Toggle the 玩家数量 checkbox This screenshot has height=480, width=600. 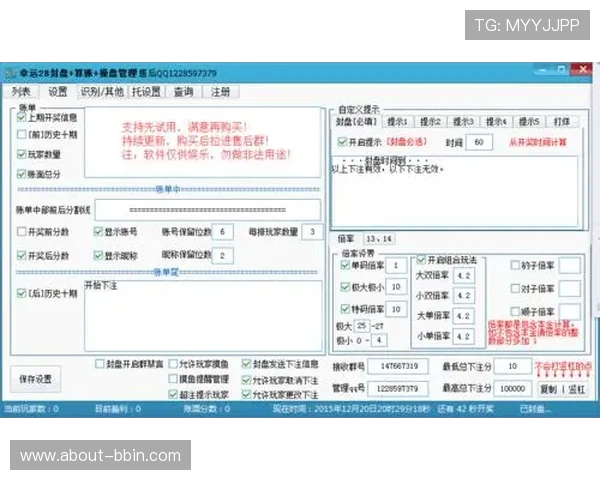click(x=21, y=154)
